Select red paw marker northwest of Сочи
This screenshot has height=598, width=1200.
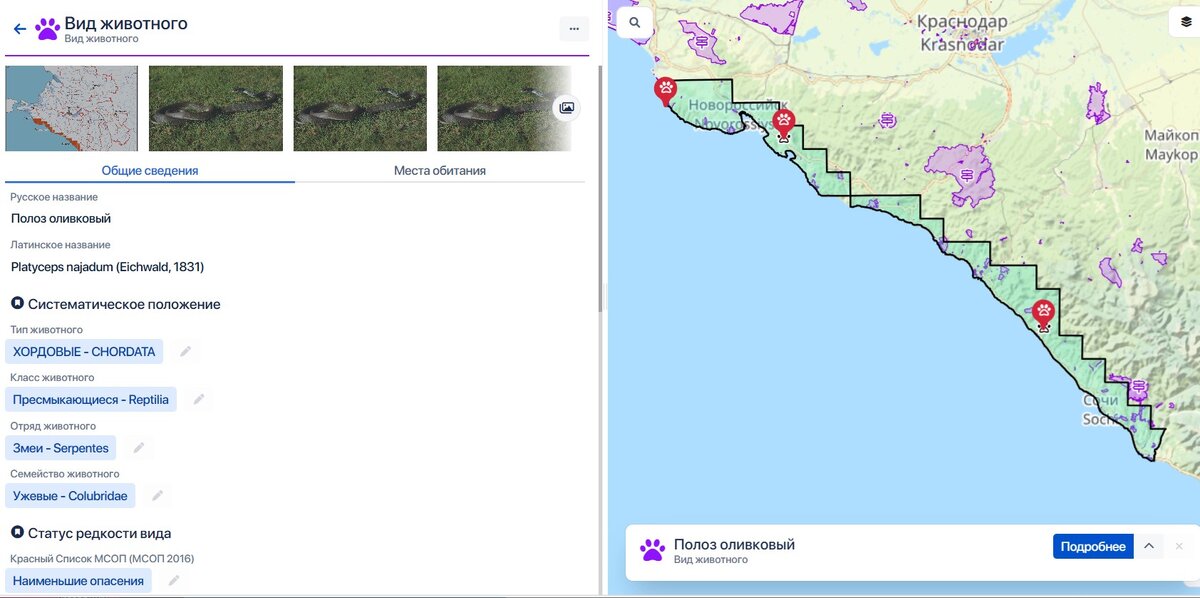tap(1043, 314)
